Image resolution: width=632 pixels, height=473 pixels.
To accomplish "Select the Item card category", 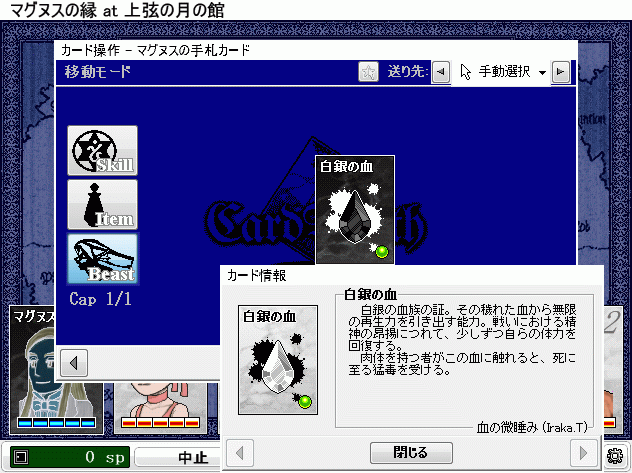I will pyautogui.click(x=102, y=205).
